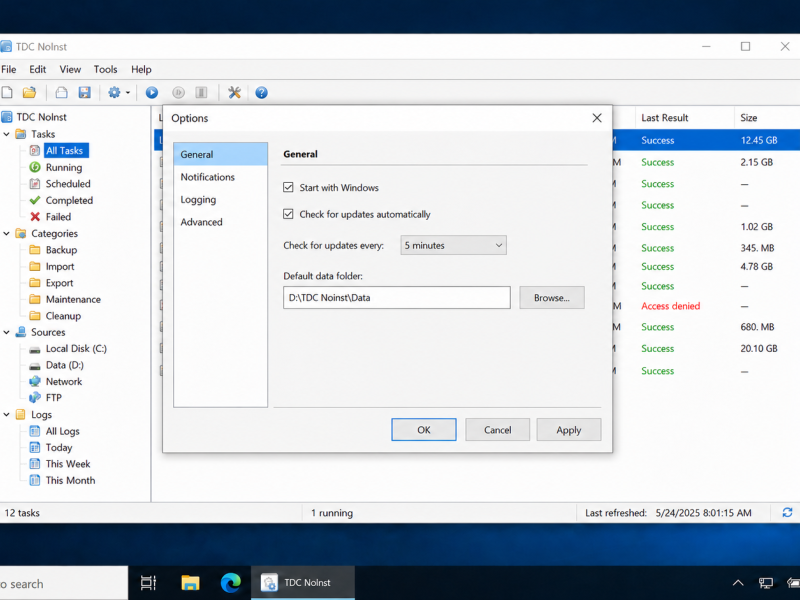Click the Save floppy disk toolbar icon
Viewport: 800px width, 600px height.
pyautogui.click(x=84, y=92)
